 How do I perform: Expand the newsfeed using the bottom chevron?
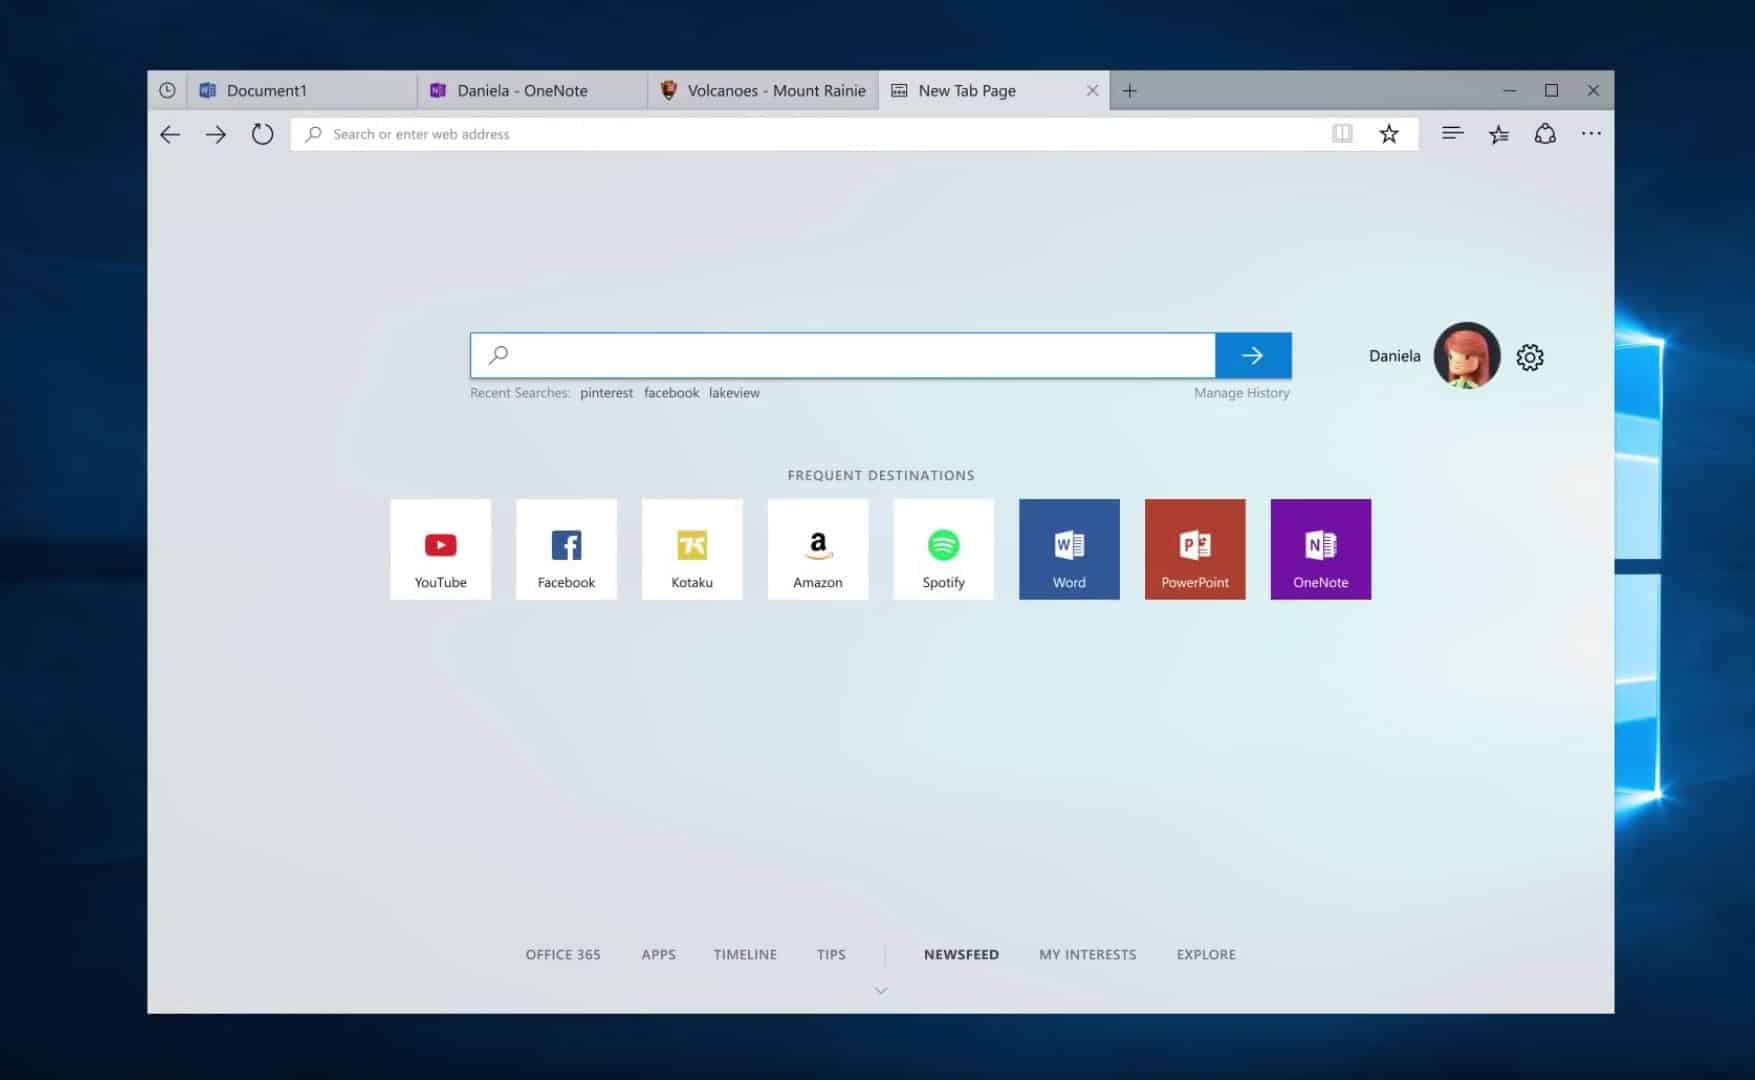pos(880,990)
